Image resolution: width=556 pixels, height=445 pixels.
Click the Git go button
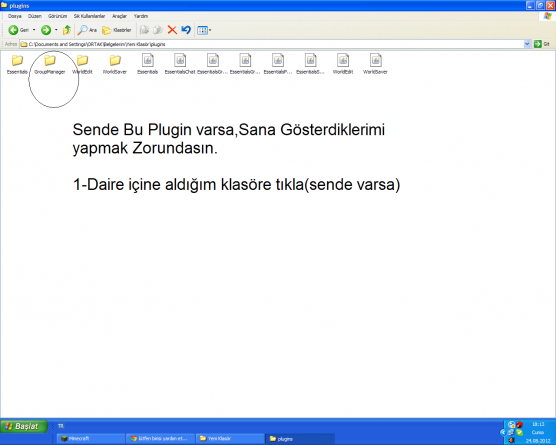click(x=542, y=44)
